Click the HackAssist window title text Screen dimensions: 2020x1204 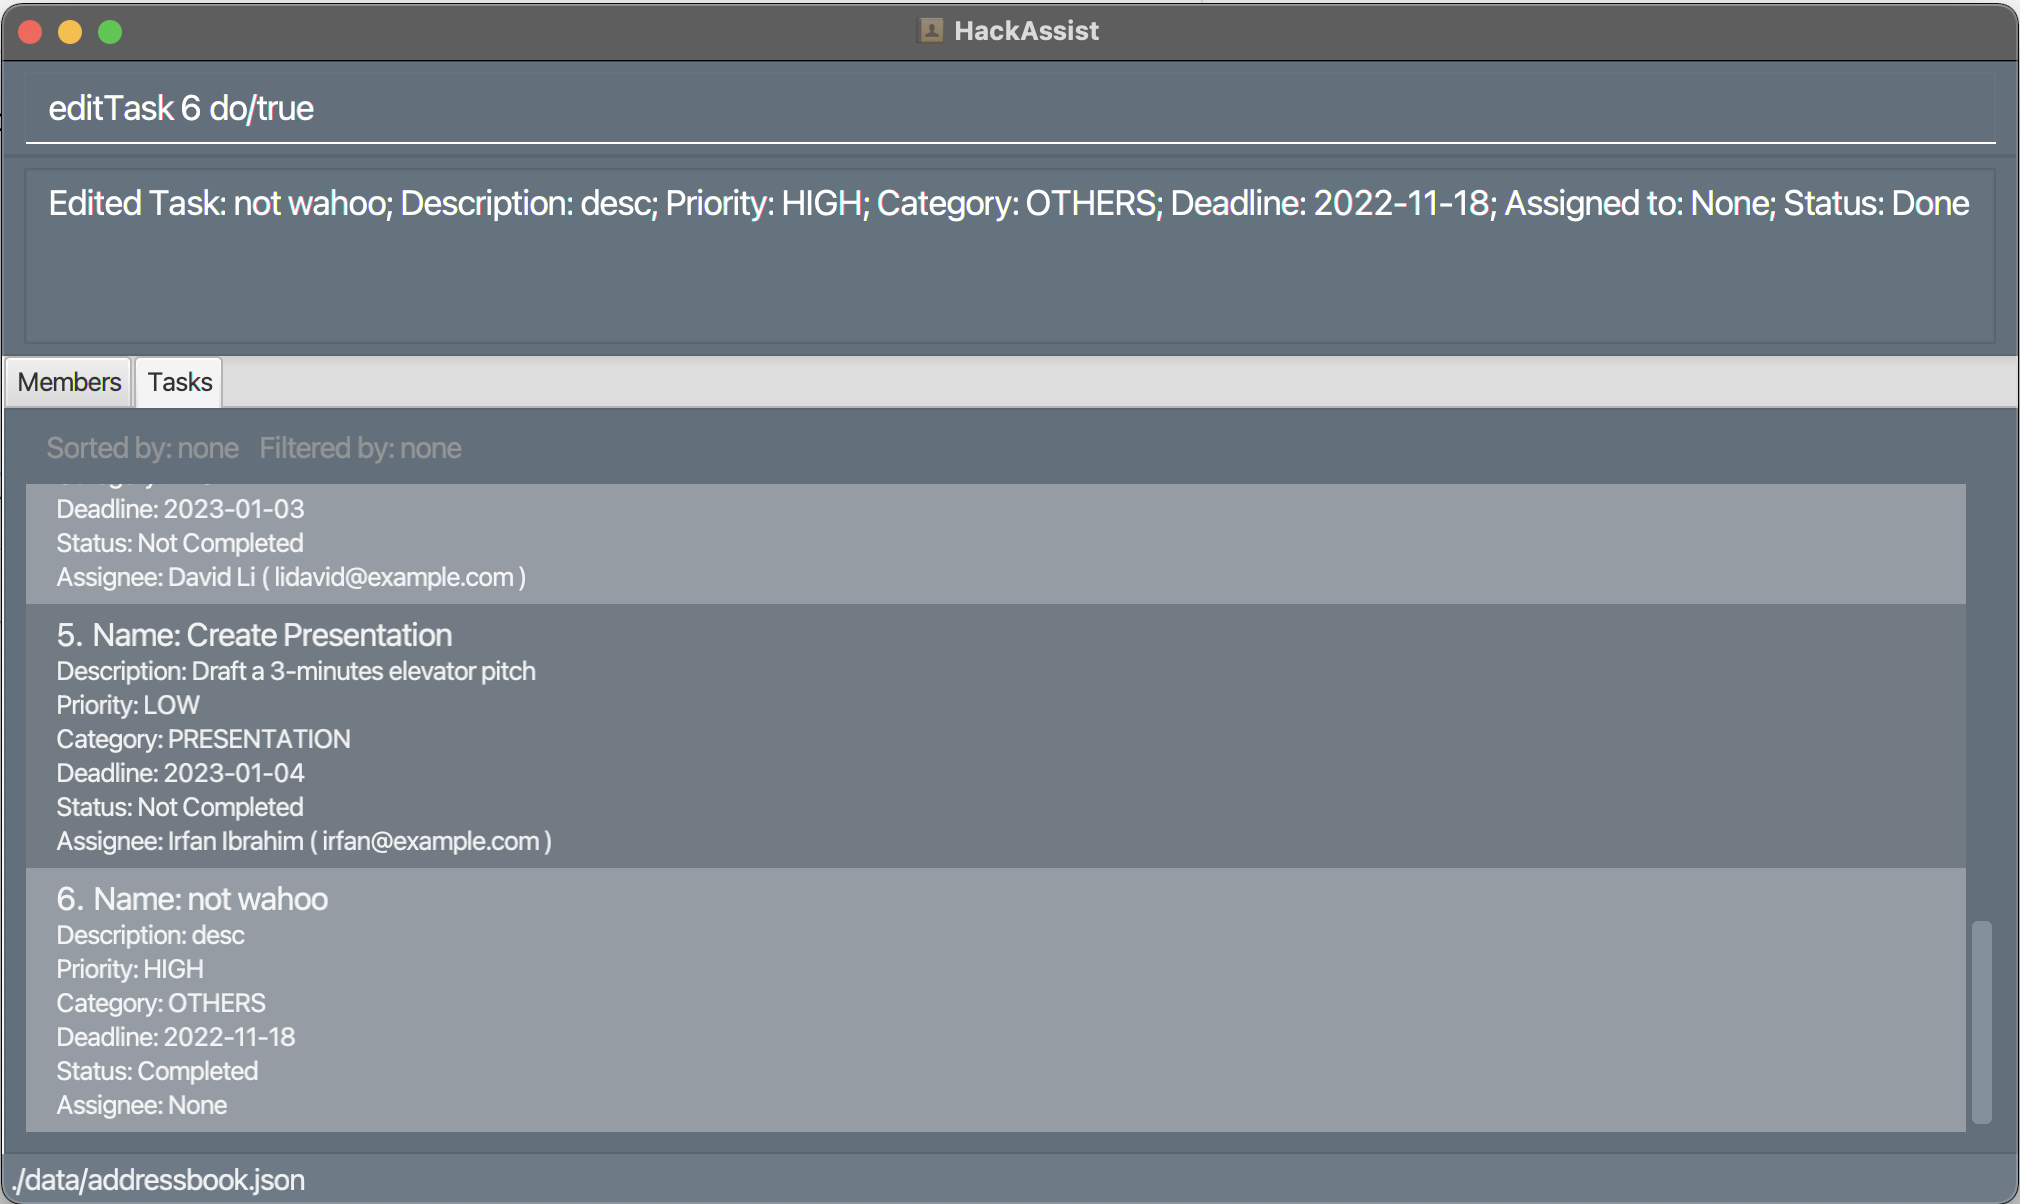coord(1026,31)
